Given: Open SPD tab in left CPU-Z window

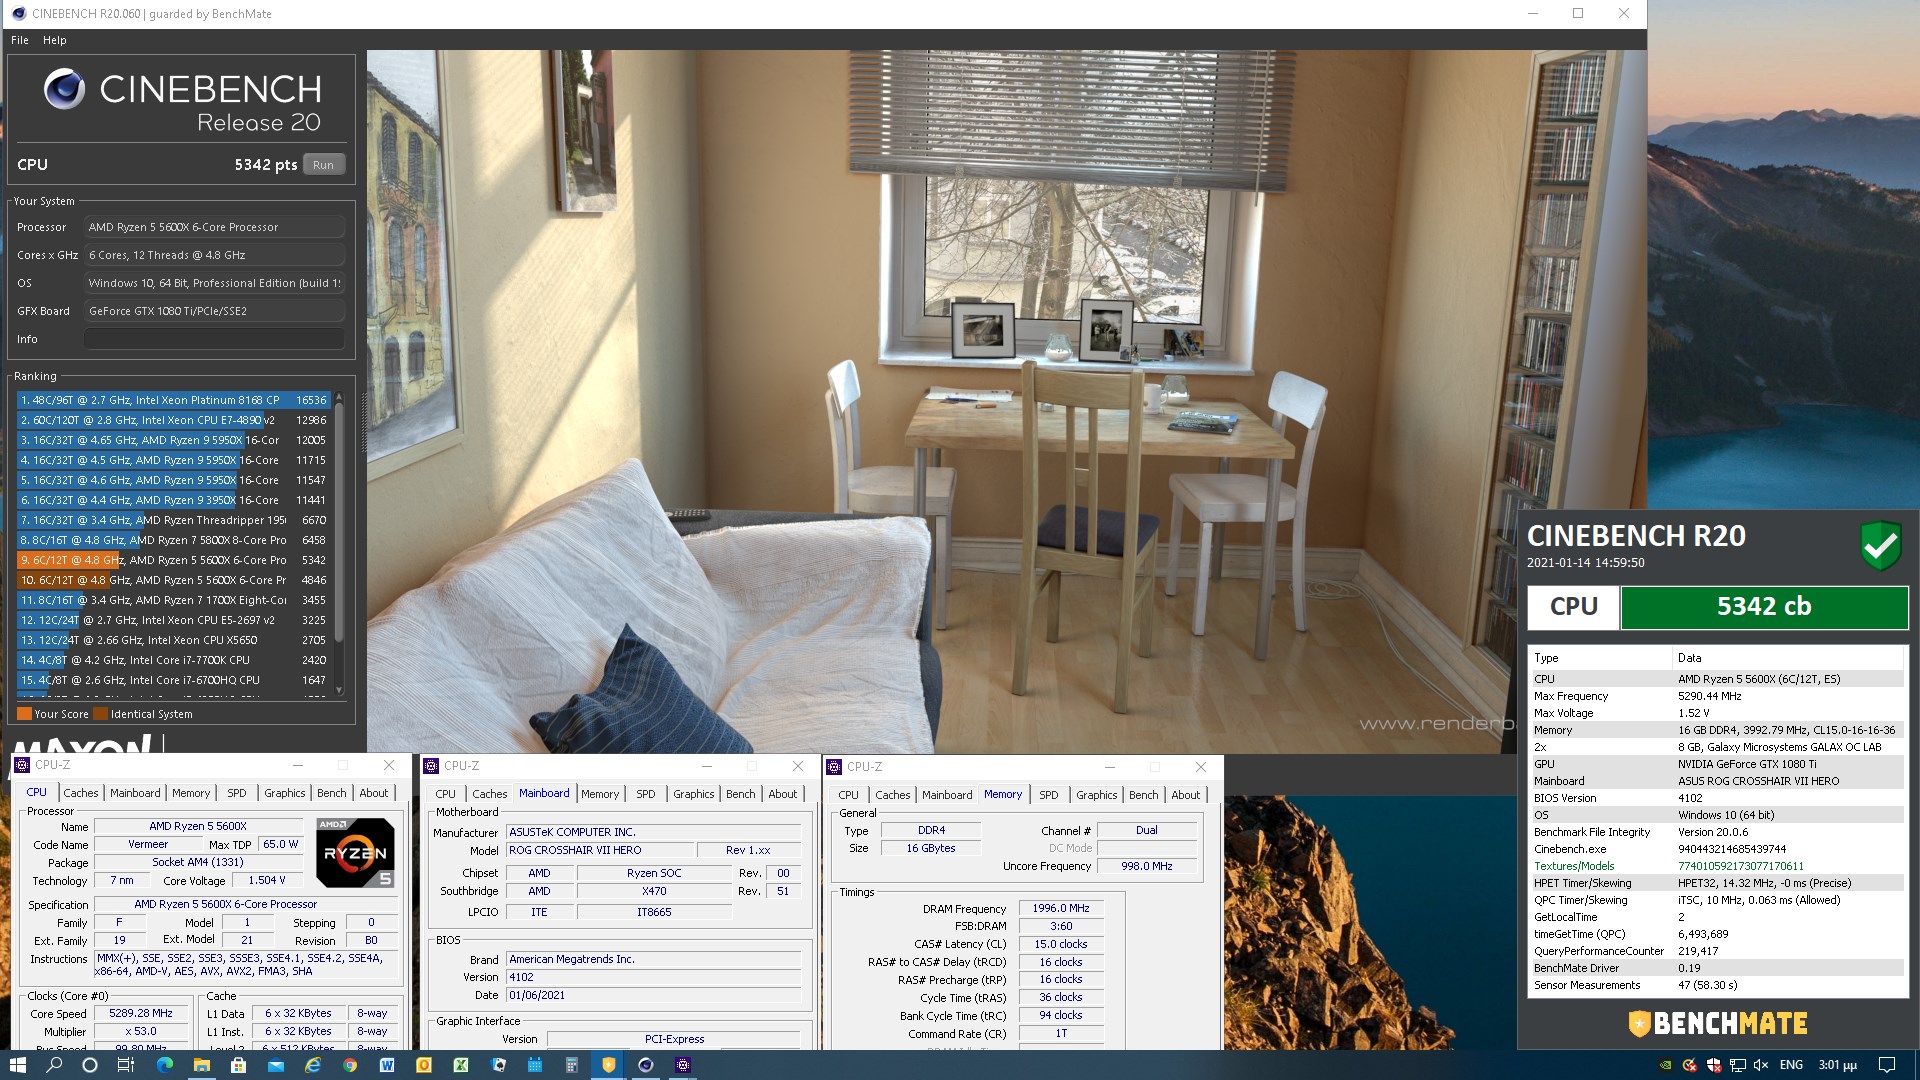Looking at the screenshot, I should click(237, 793).
